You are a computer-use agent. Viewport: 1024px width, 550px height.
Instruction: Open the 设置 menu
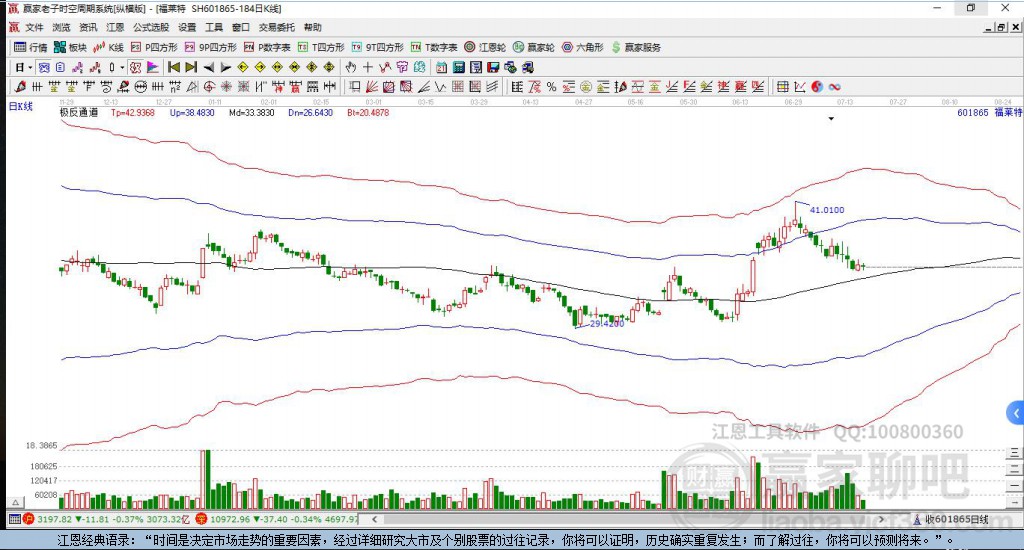click(187, 27)
